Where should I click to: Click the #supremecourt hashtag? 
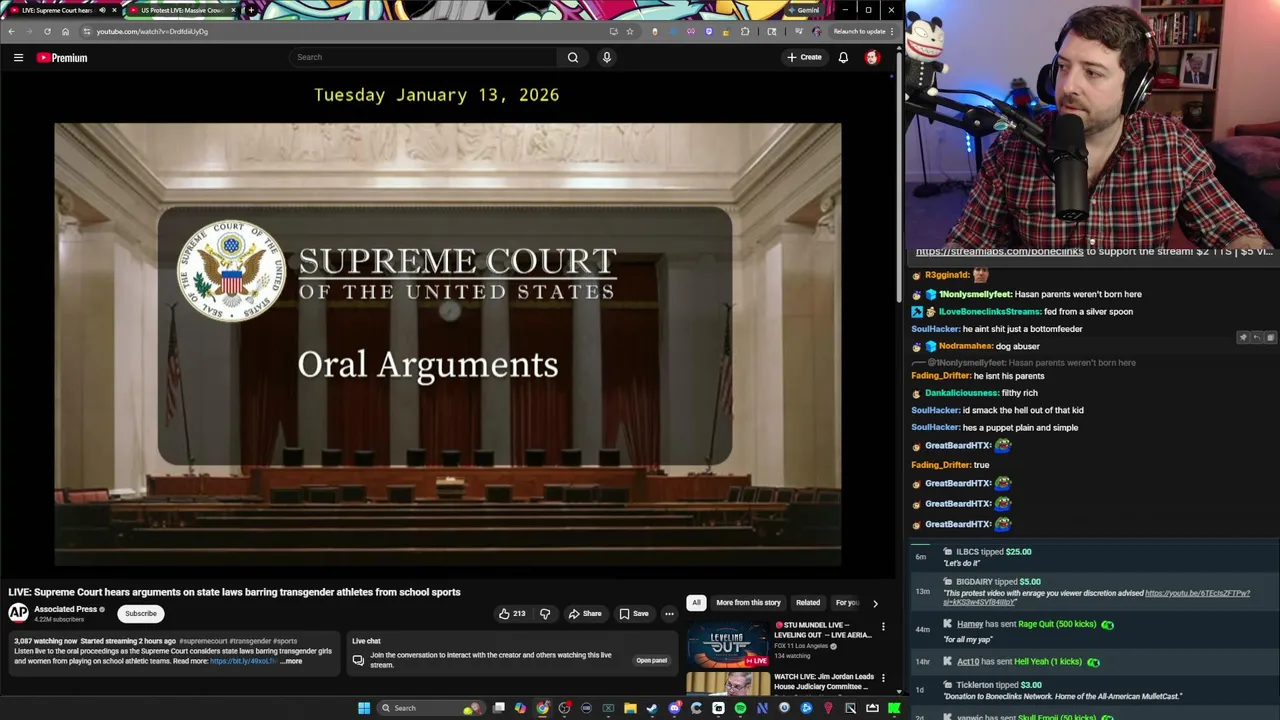pyautogui.click(x=203, y=641)
